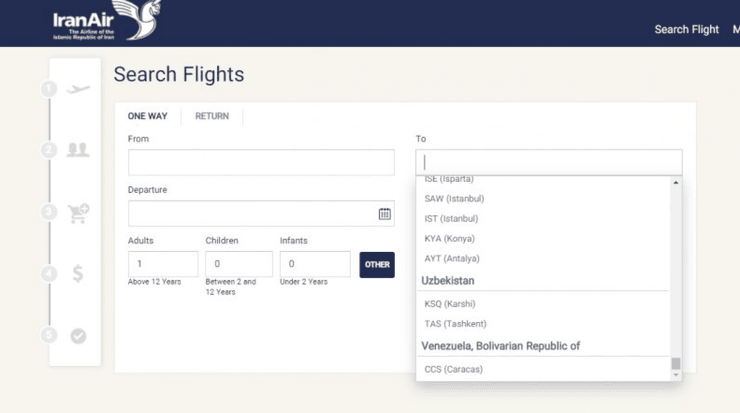Screen dimensions: 740x413
Task: Select the ONE WAY tab
Action: click(x=148, y=116)
